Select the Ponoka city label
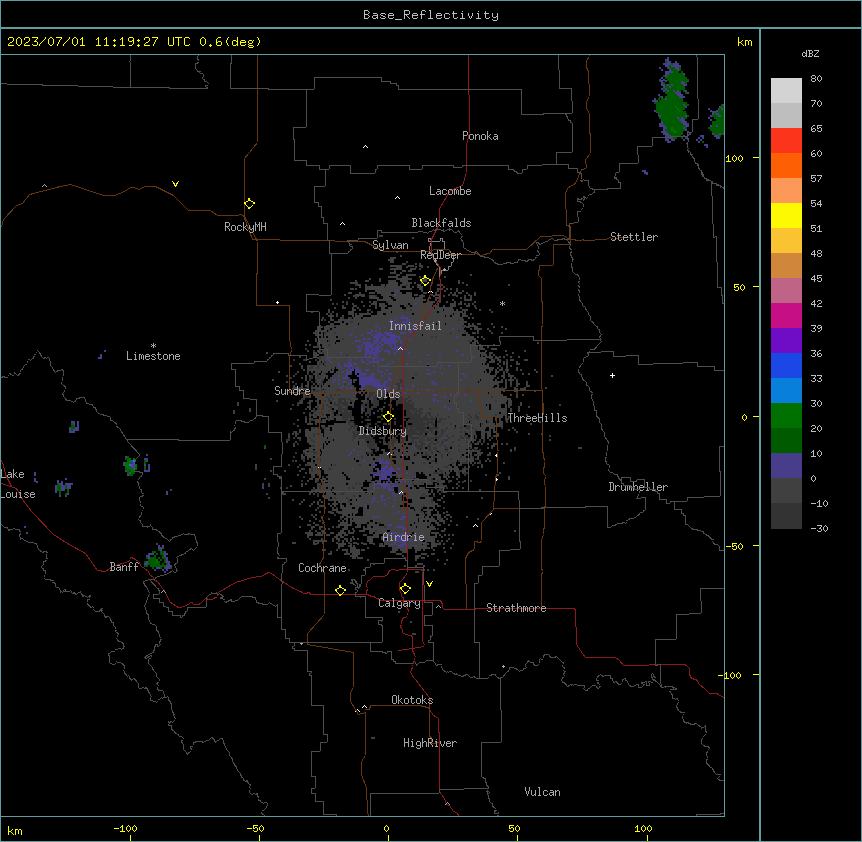Image resolution: width=862 pixels, height=842 pixels. click(480, 136)
